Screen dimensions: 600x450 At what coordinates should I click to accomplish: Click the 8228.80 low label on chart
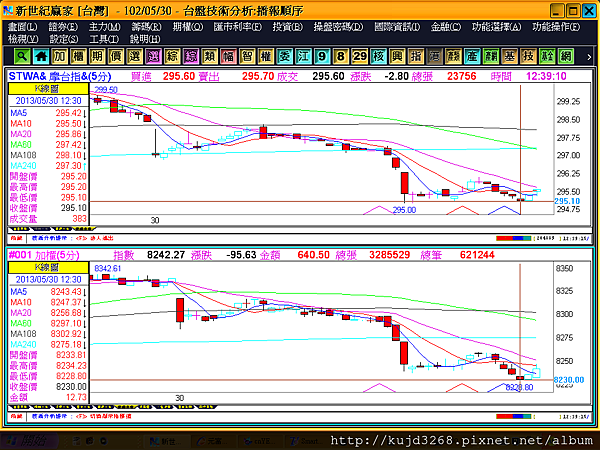point(519,388)
